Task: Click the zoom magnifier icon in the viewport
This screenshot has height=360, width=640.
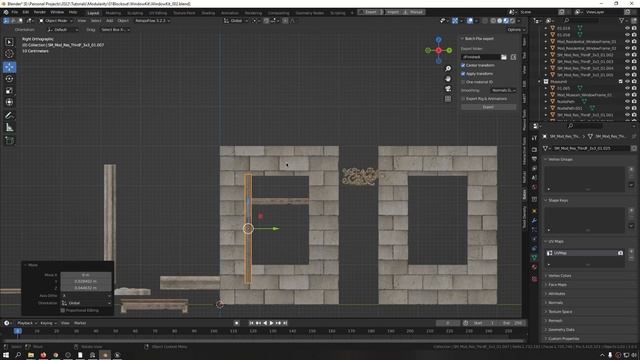Action: pyautogui.click(x=448, y=69)
